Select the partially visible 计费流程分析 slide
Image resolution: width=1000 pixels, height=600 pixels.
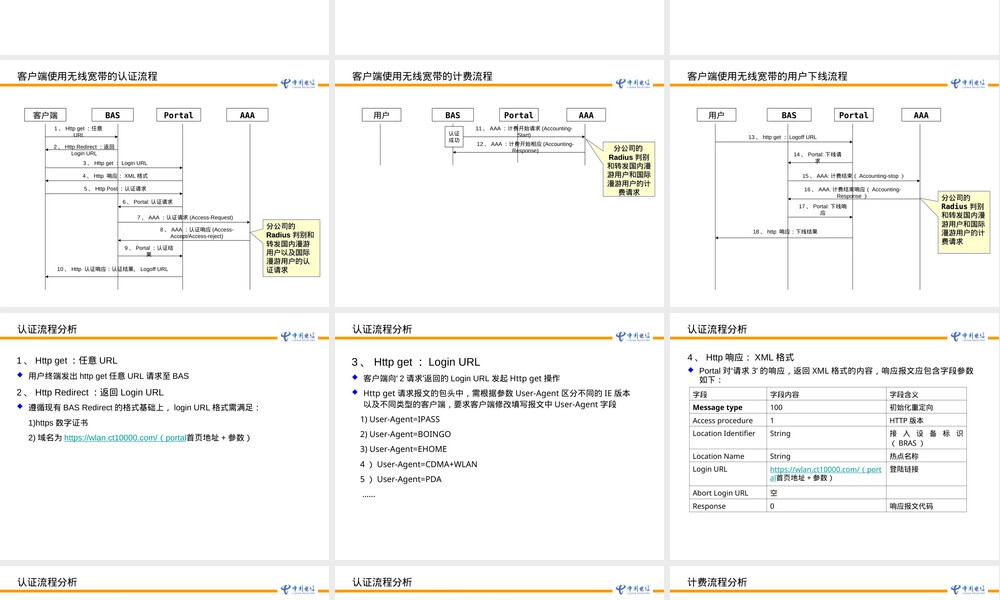coord(835,583)
